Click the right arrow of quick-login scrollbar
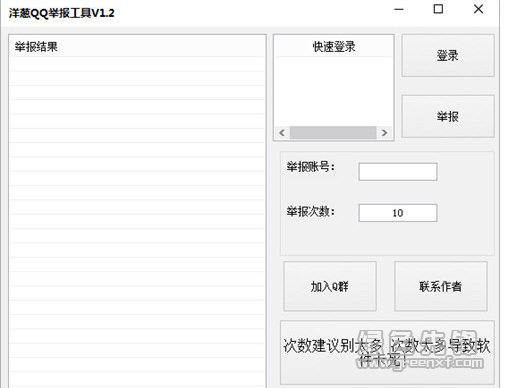 coord(384,133)
